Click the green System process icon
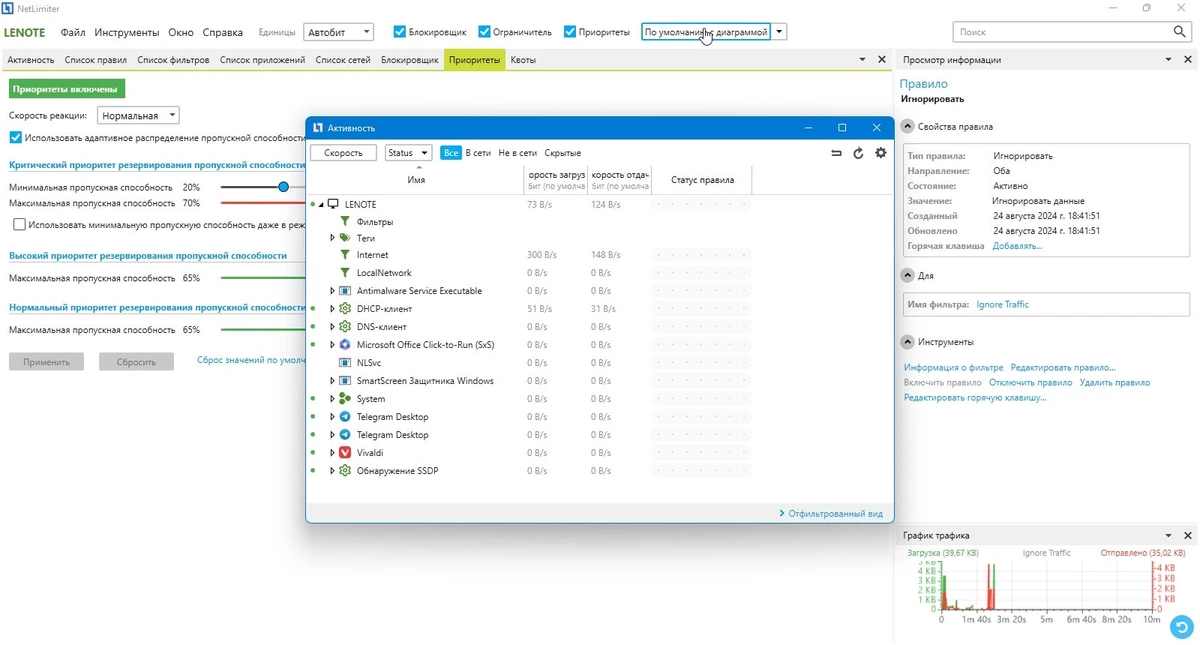 pyautogui.click(x=345, y=399)
